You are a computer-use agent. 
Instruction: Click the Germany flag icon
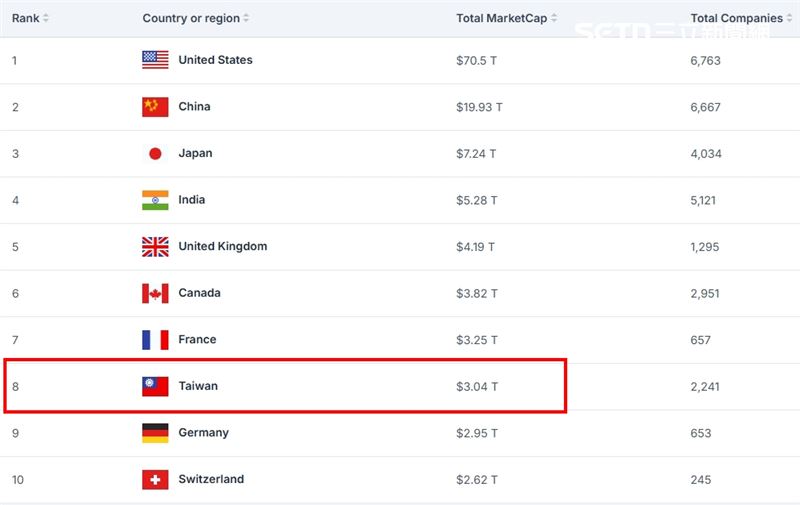pyautogui.click(x=155, y=433)
